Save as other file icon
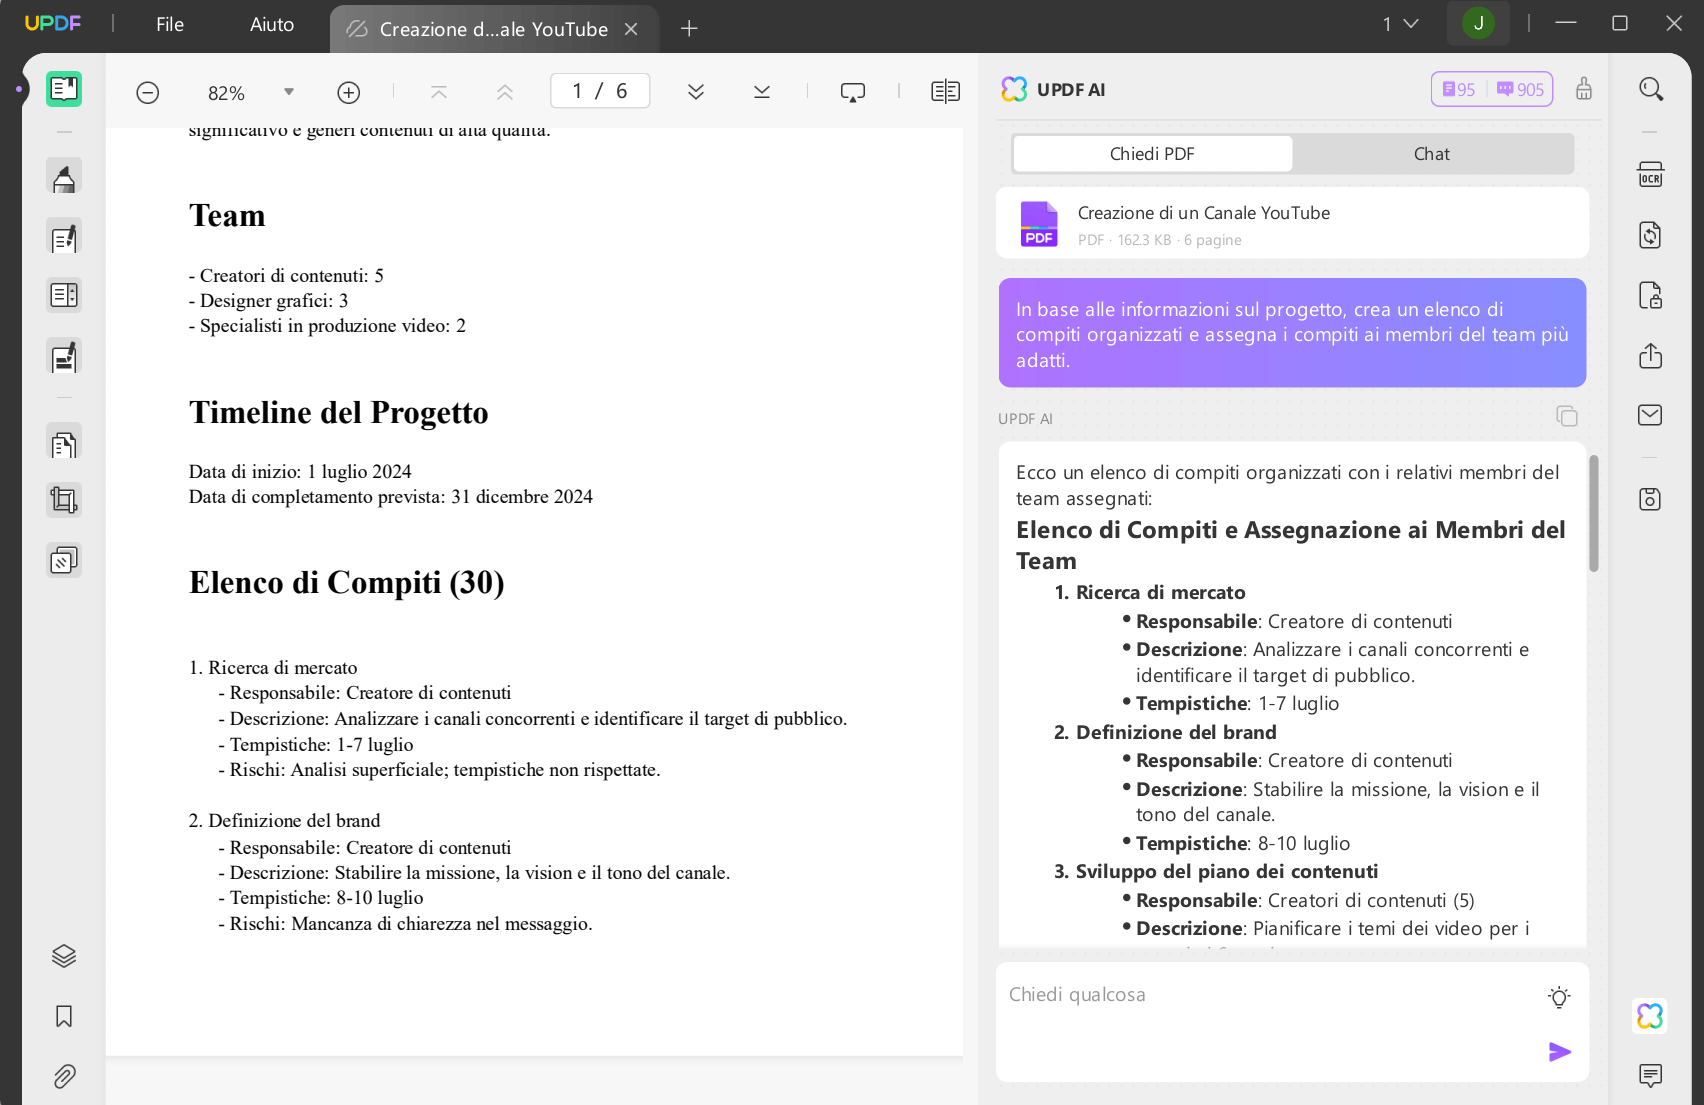1704x1105 pixels. click(x=1651, y=499)
